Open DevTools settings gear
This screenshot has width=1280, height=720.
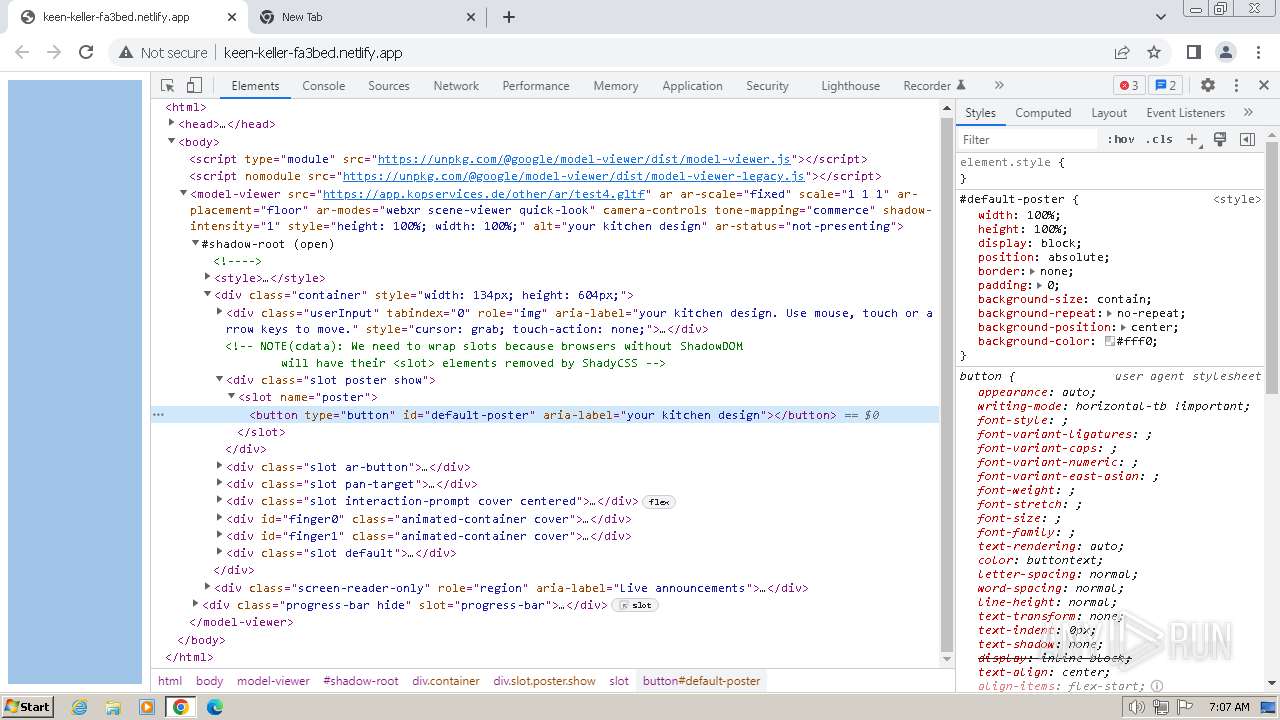coord(1208,86)
